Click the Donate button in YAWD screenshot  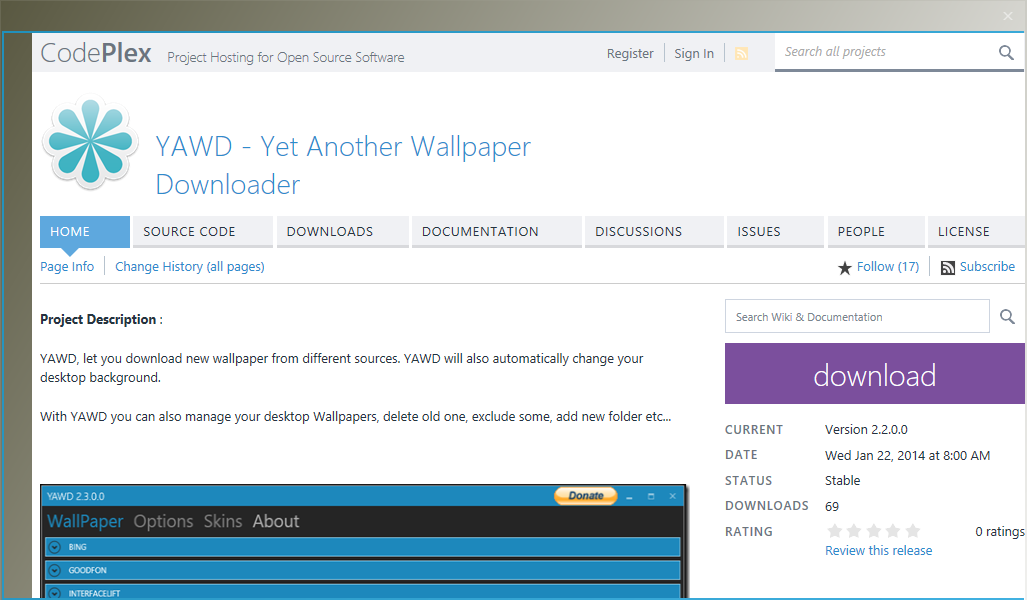click(x=586, y=496)
